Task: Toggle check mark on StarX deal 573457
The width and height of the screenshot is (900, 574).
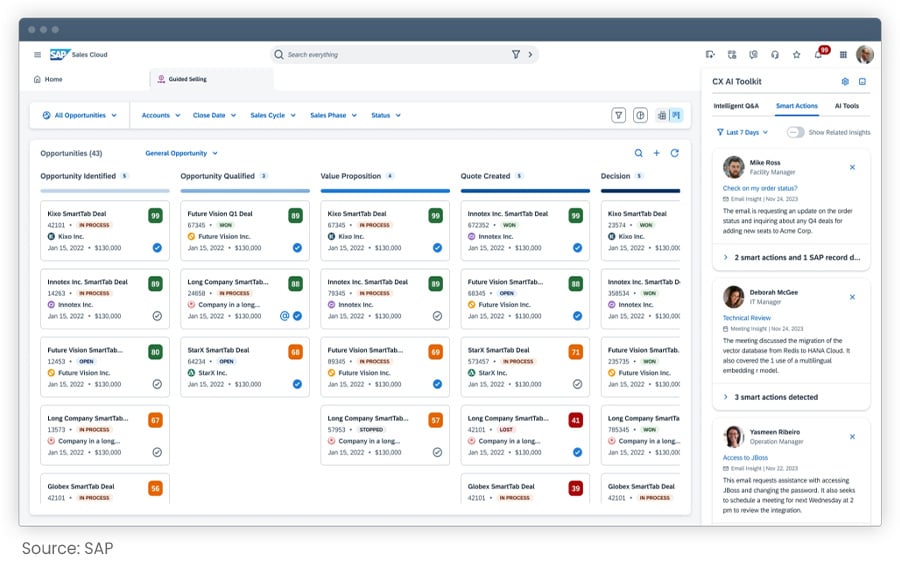Action: tap(577, 384)
